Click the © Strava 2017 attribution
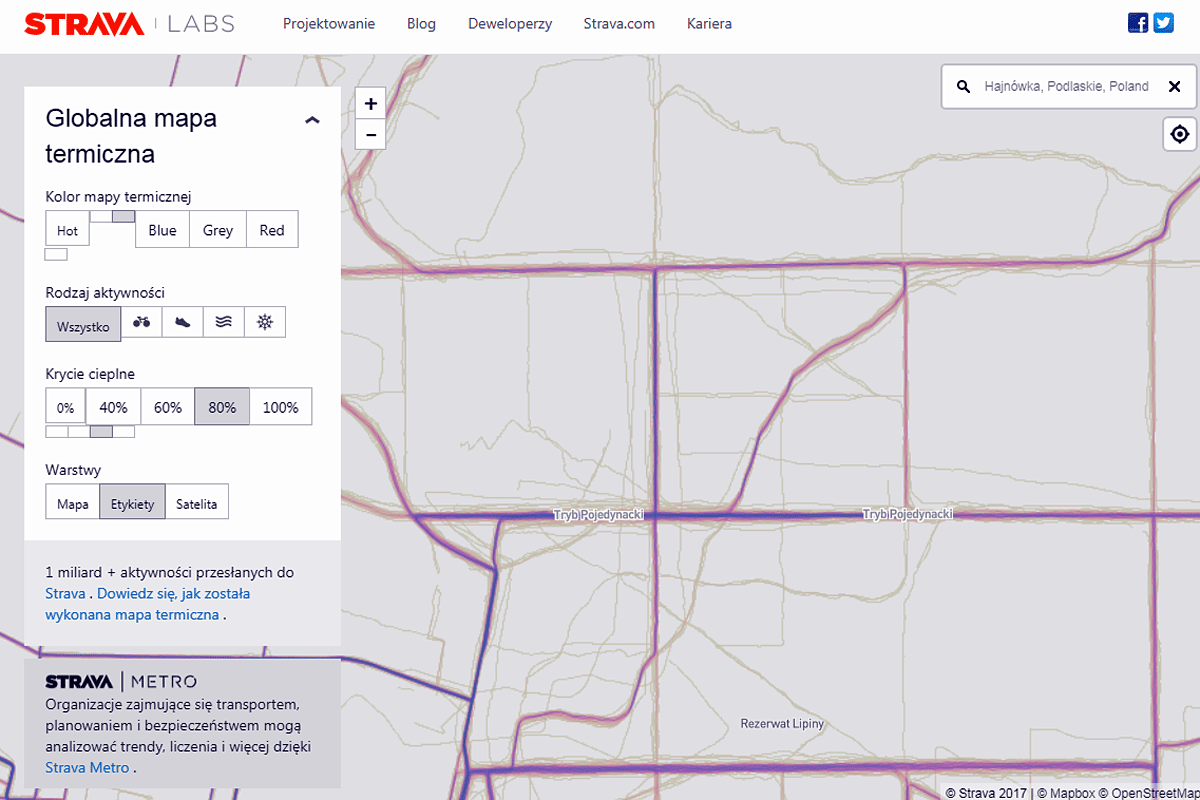 point(987,793)
